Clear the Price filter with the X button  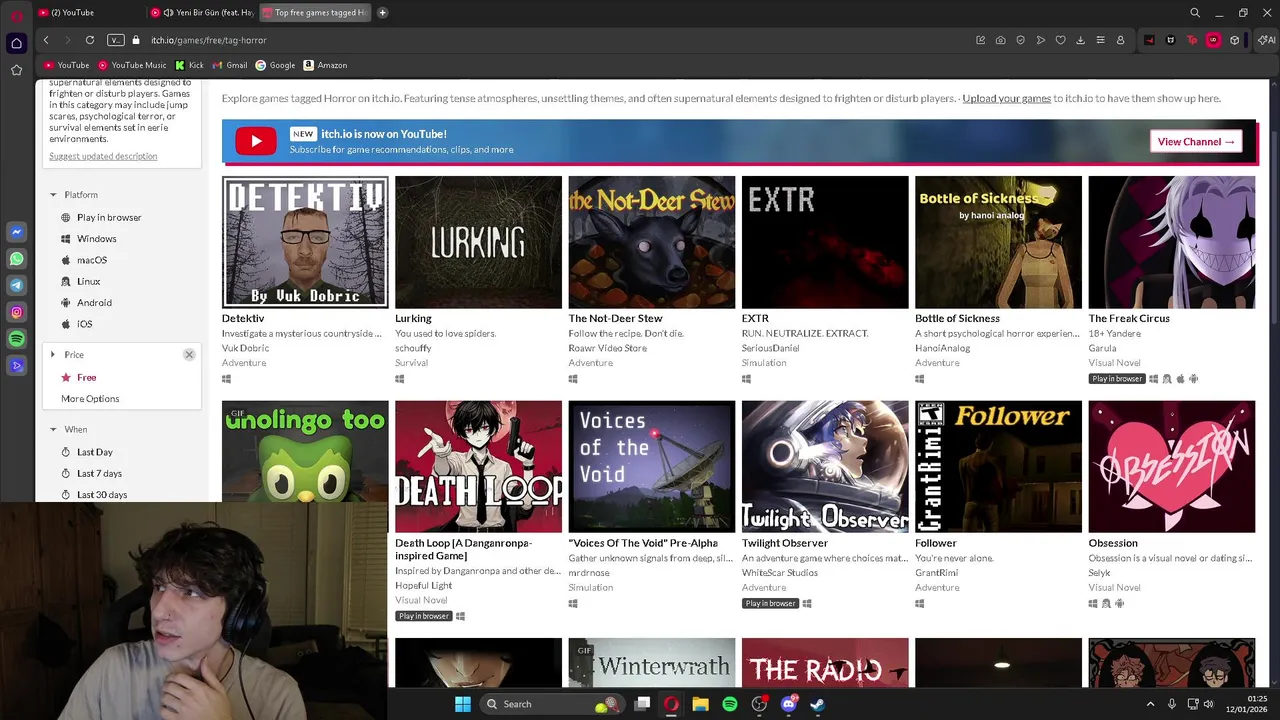pos(189,355)
